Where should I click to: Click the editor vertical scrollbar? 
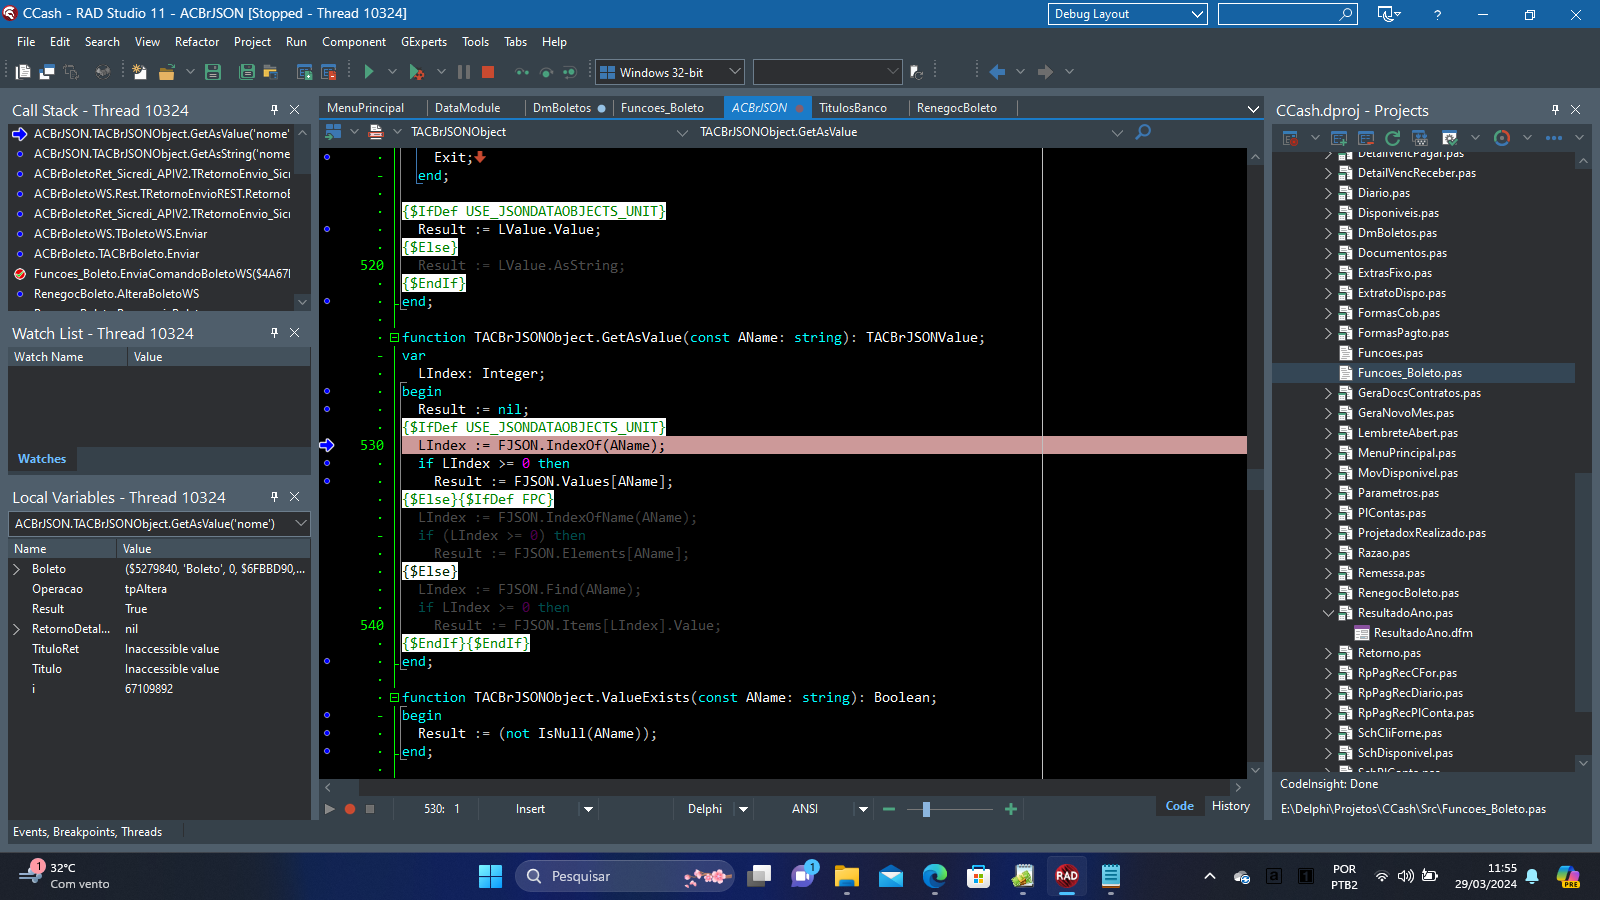(1256, 463)
